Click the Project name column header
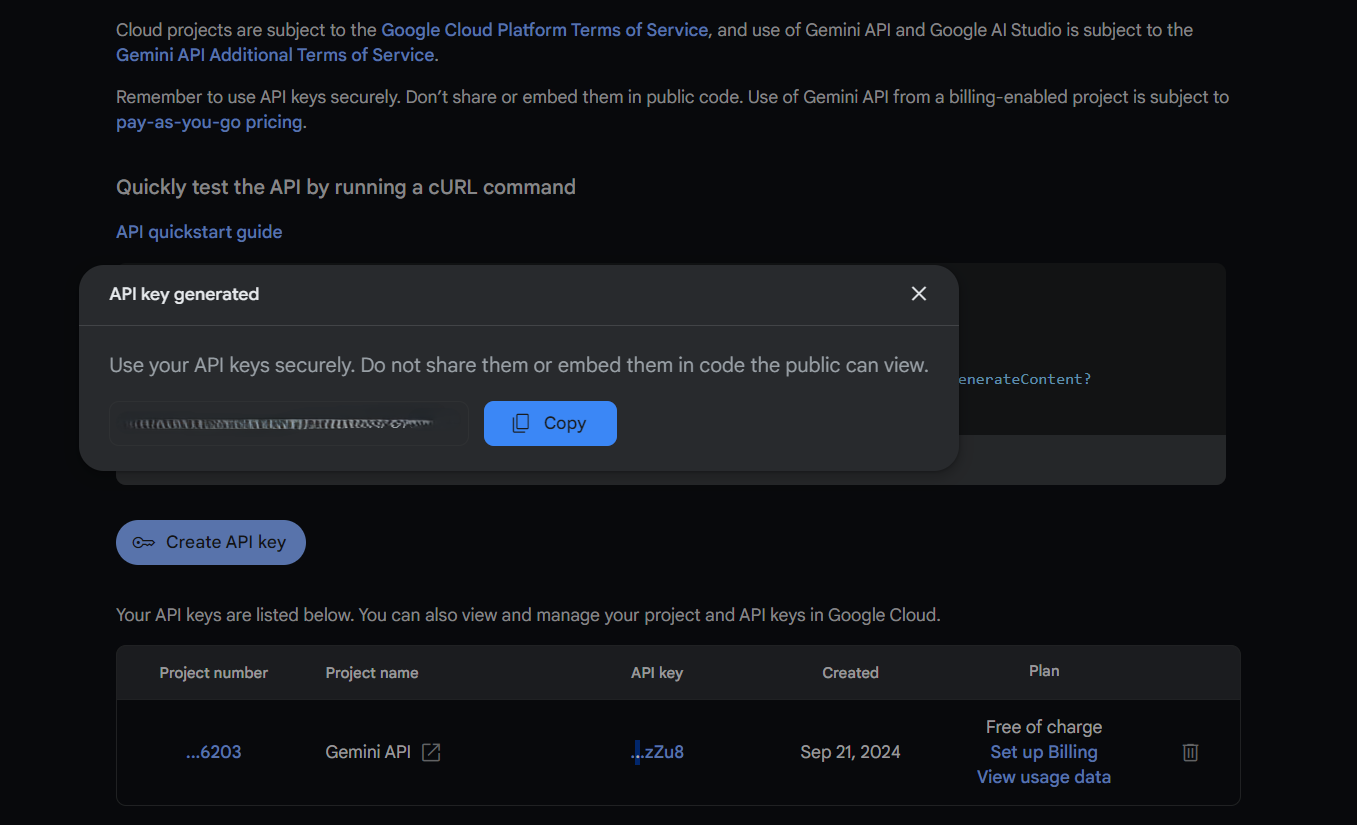The height and width of the screenshot is (825, 1357). coord(371,673)
